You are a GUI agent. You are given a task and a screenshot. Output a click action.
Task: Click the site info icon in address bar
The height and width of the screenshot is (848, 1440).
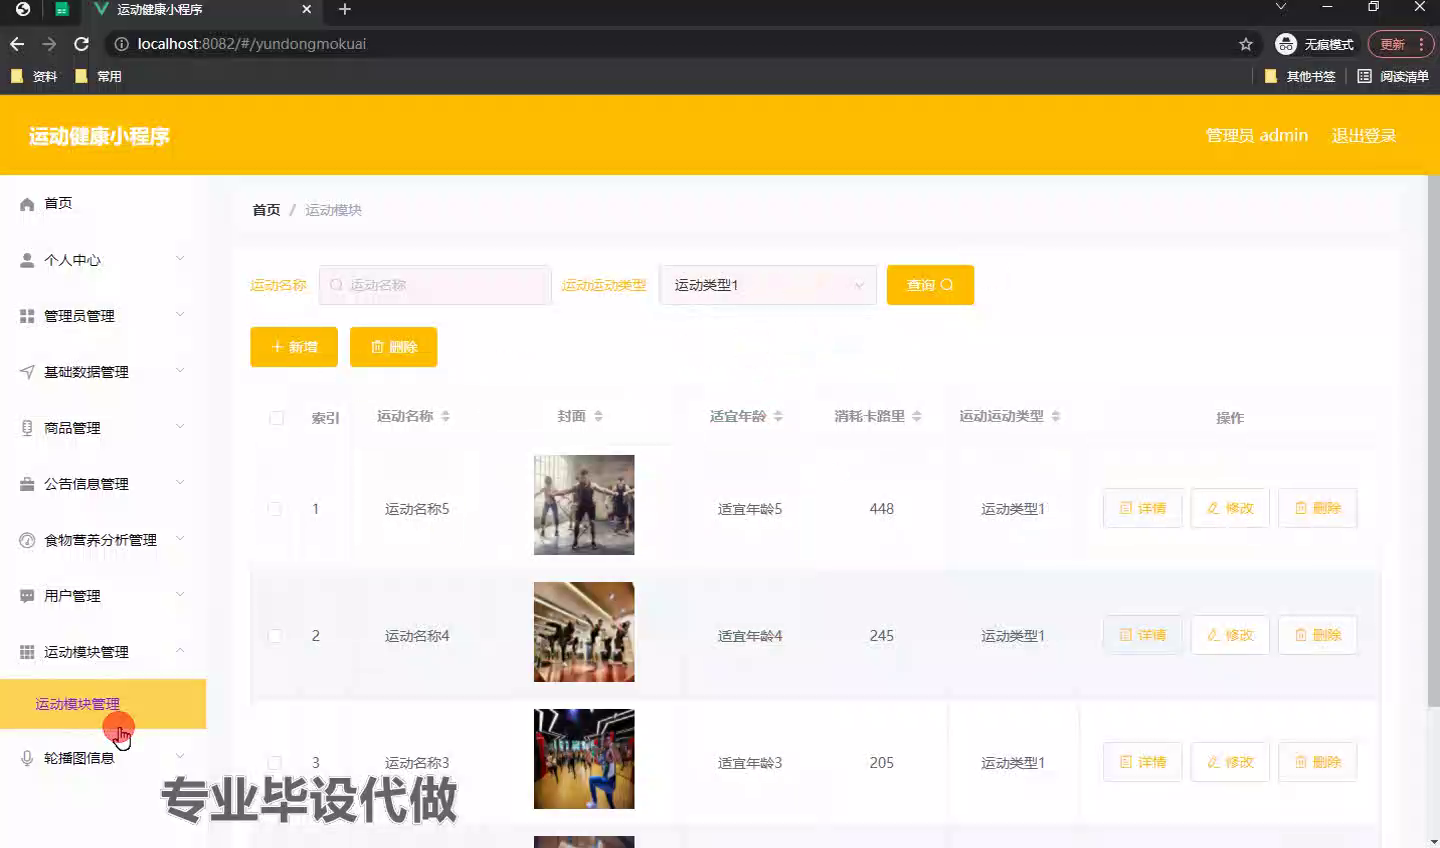122,44
